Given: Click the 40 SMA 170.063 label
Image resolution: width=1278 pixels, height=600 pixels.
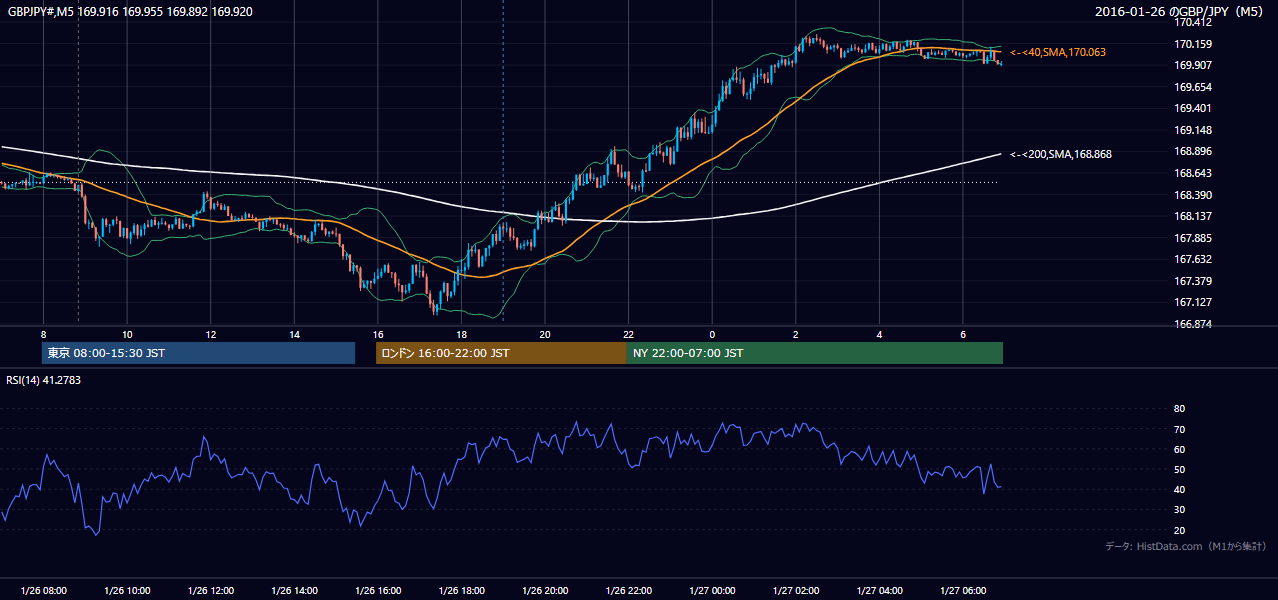Looking at the screenshot, I should (1058, 52).
